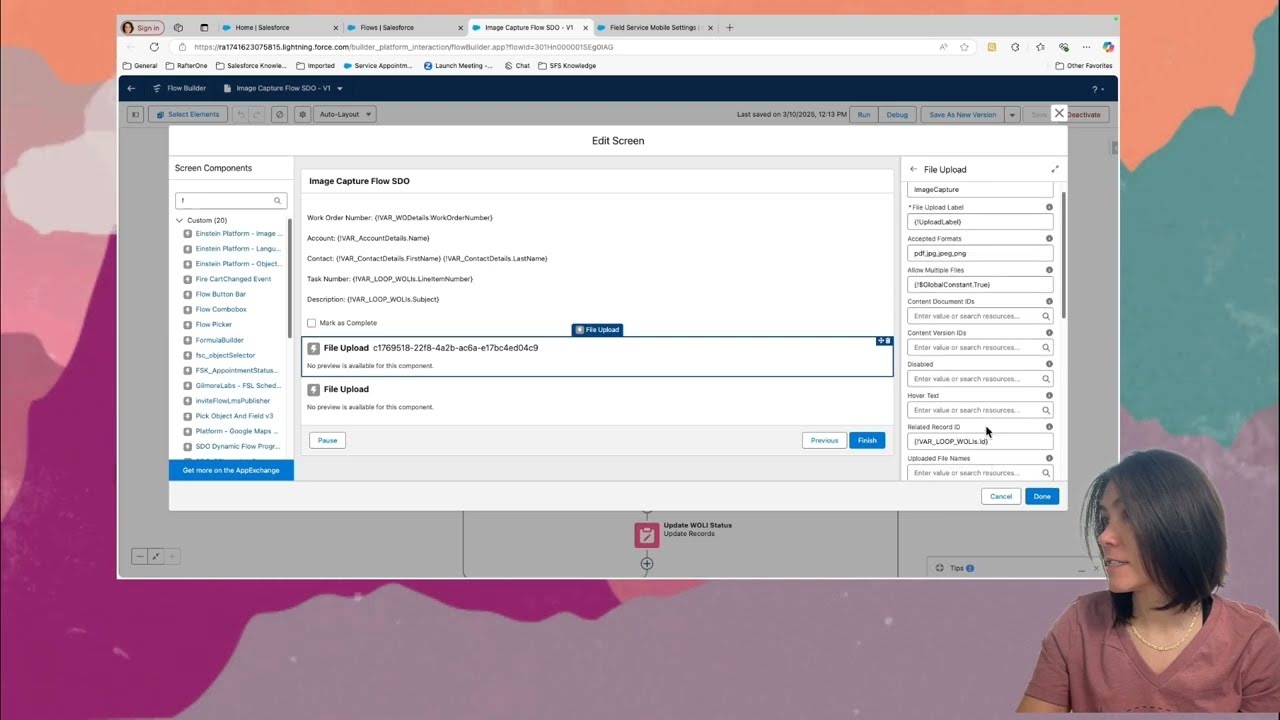Image resolution: width=1280 pixels, height=720 pixels.
Task: Click the info icon next to Allow Multiple Files
Action: [1049, 270]
